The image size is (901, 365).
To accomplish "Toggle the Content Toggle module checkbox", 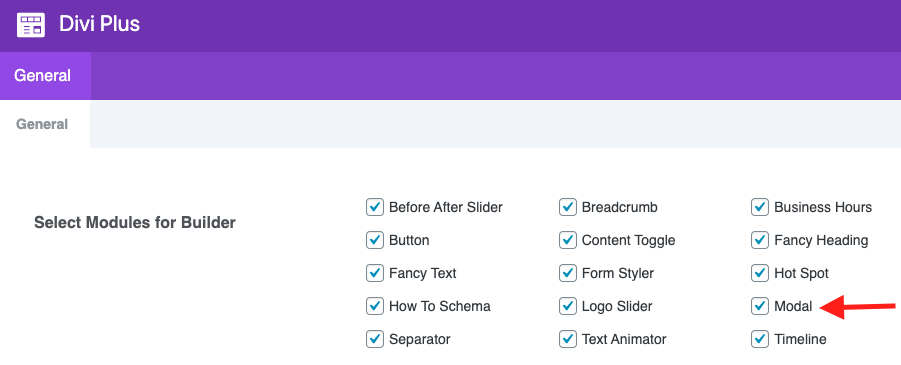I will coord(568,240).
